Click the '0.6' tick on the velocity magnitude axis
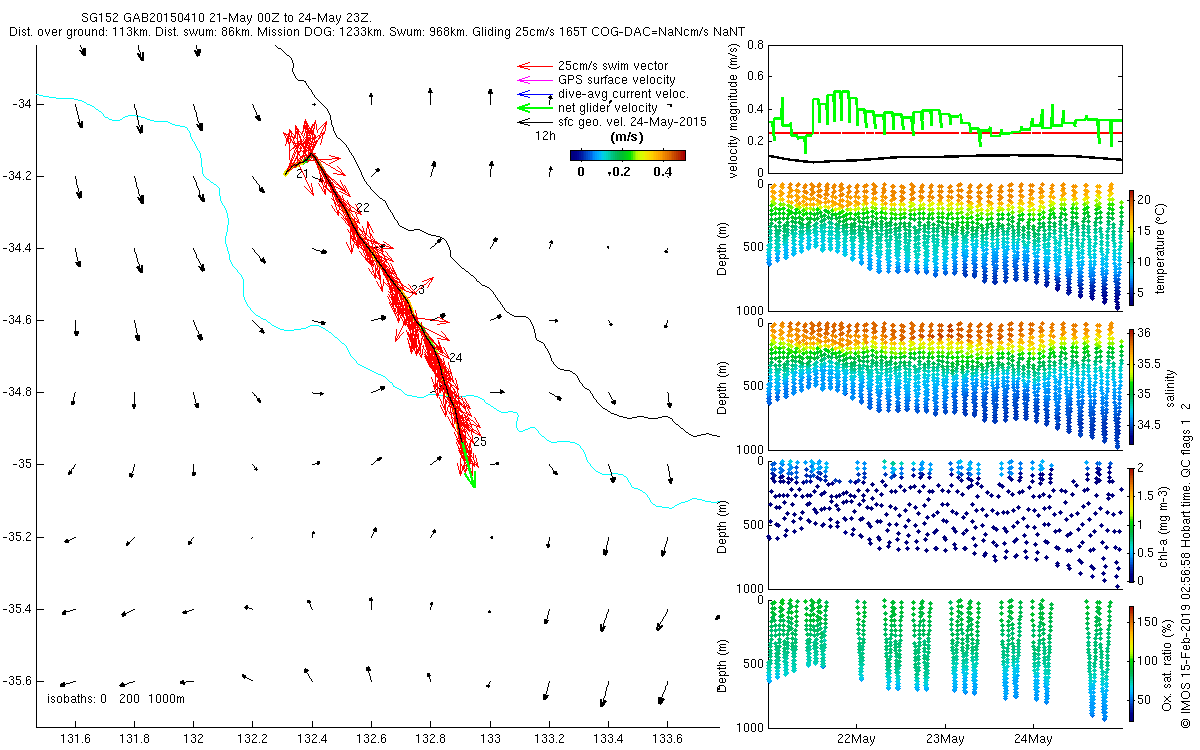This screenshot has height=750, width=1200. (x=755, y=77)
